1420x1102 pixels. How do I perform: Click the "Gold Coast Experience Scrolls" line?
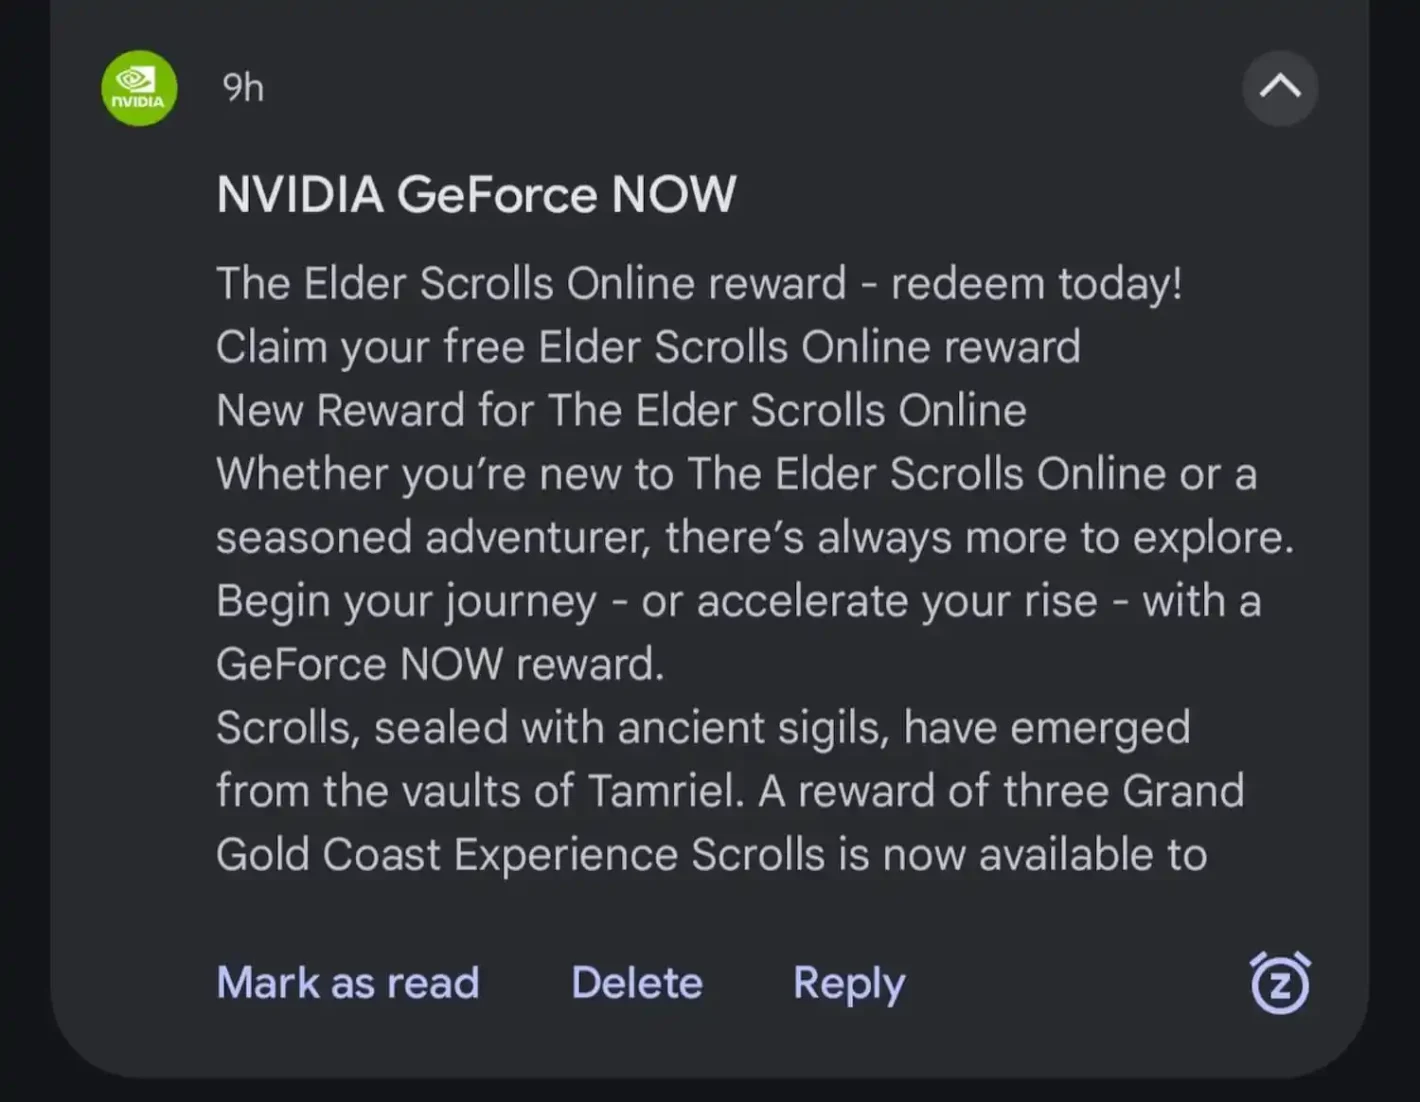[x=711, y=855]
